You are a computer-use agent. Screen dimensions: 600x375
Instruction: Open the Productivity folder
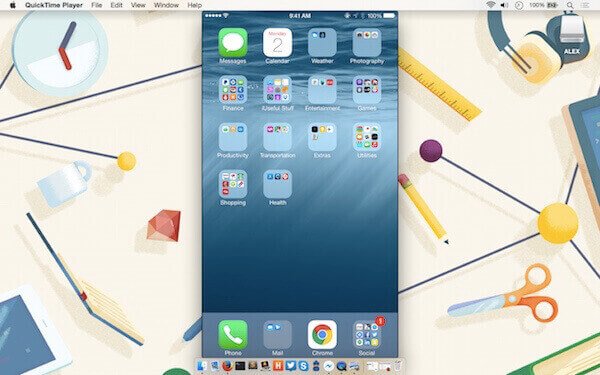(x=233, y=137)
